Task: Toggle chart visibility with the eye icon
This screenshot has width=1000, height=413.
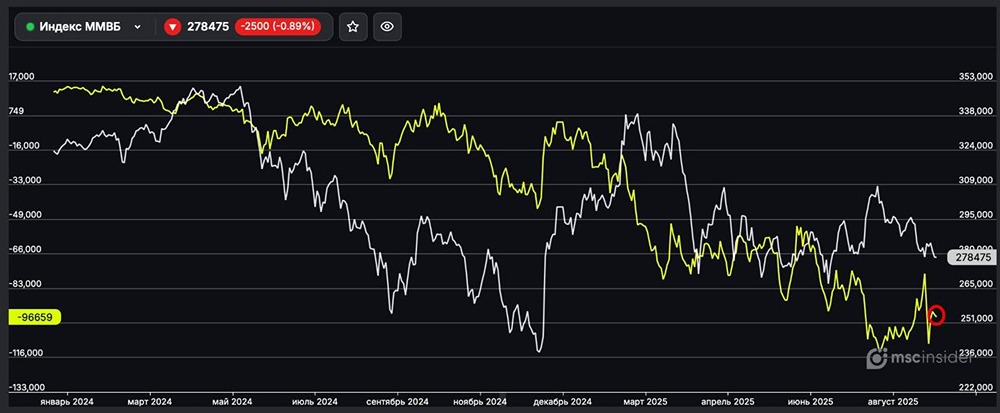Action: (387, 28)
